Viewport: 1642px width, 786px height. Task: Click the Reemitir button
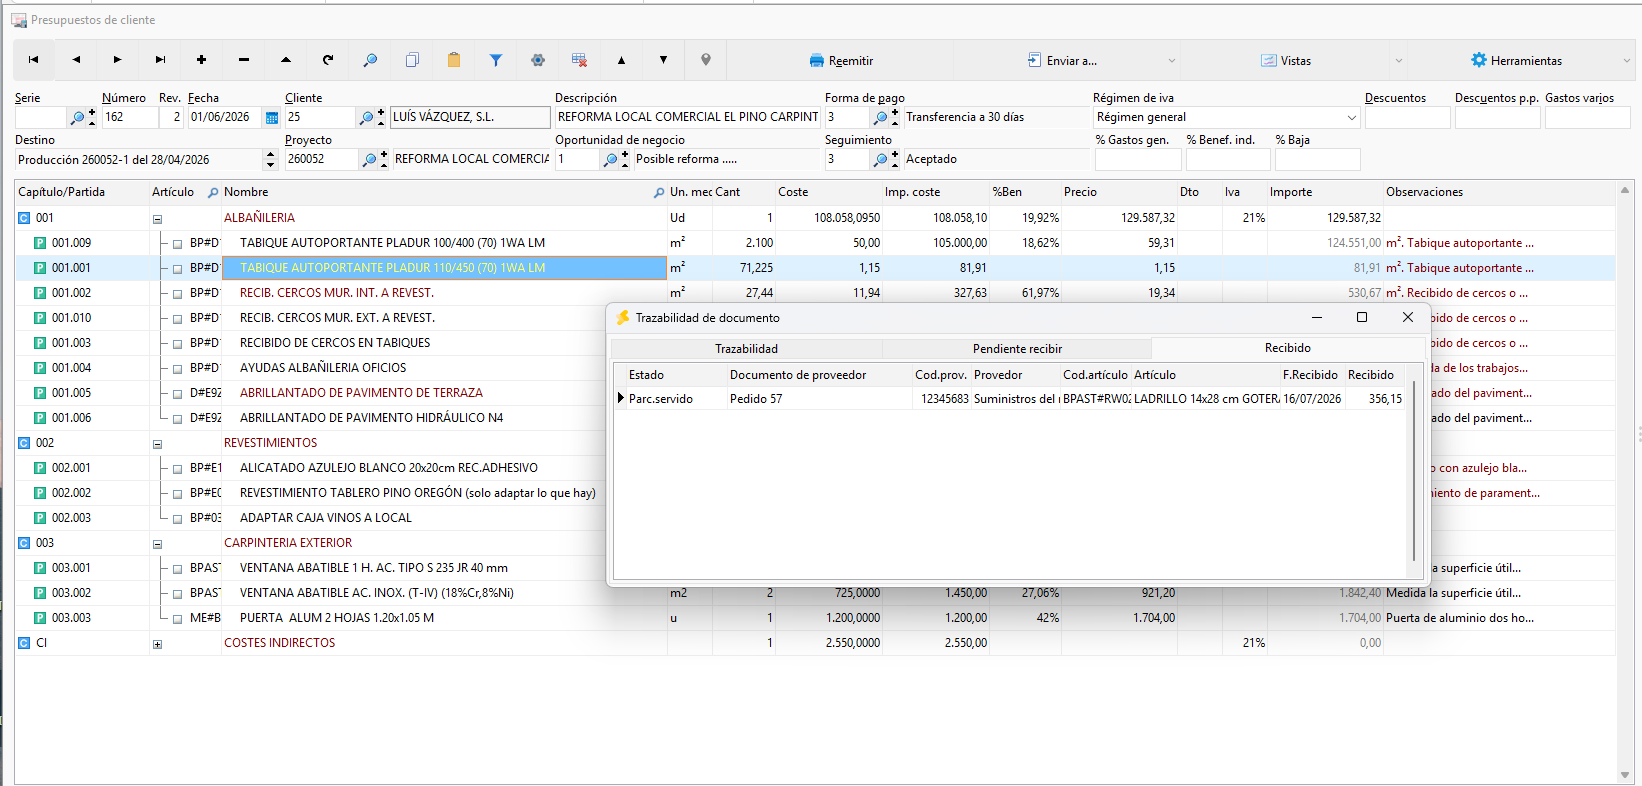841,61
